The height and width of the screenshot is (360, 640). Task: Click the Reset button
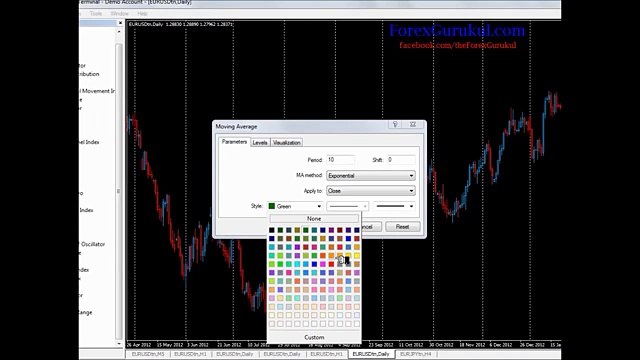coord(402,227)
